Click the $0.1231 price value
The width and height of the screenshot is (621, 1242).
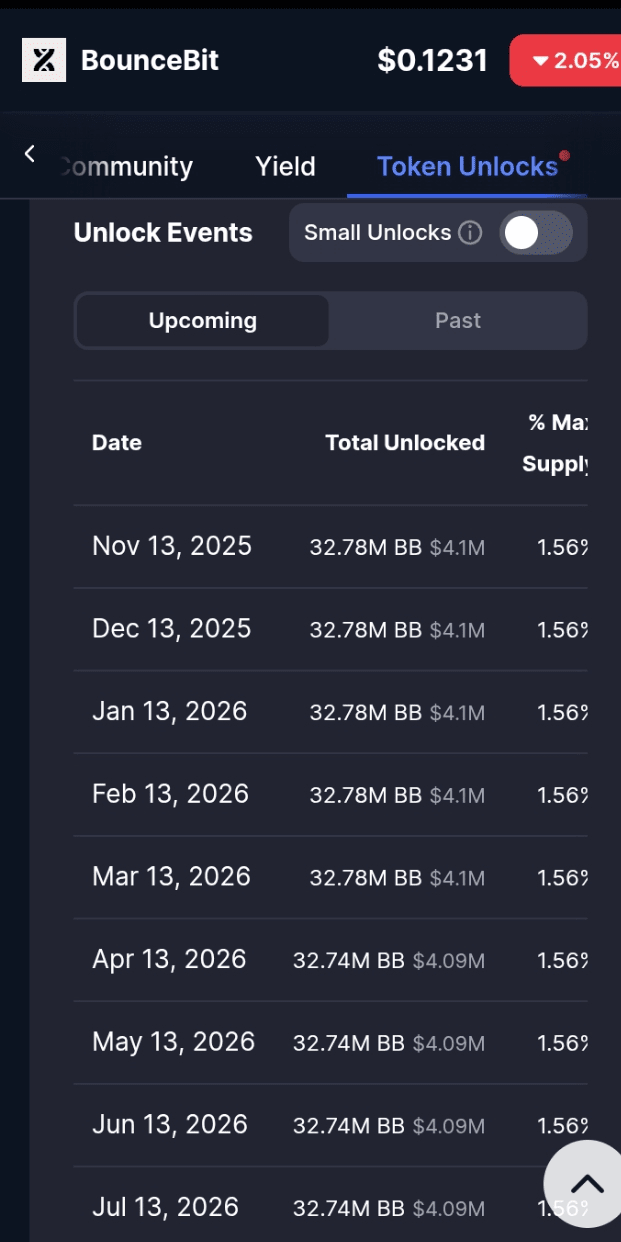[x=432, y=60]
